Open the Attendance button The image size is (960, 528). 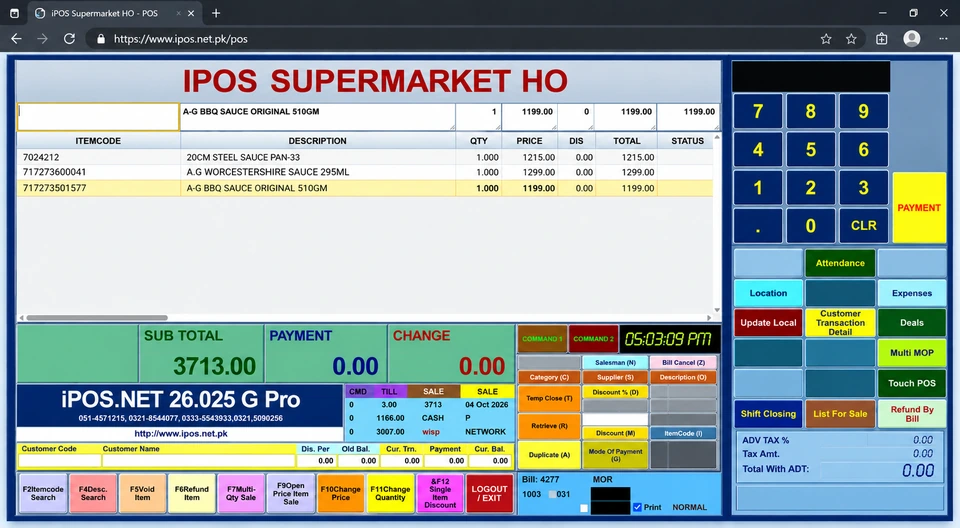coord(840,263)
